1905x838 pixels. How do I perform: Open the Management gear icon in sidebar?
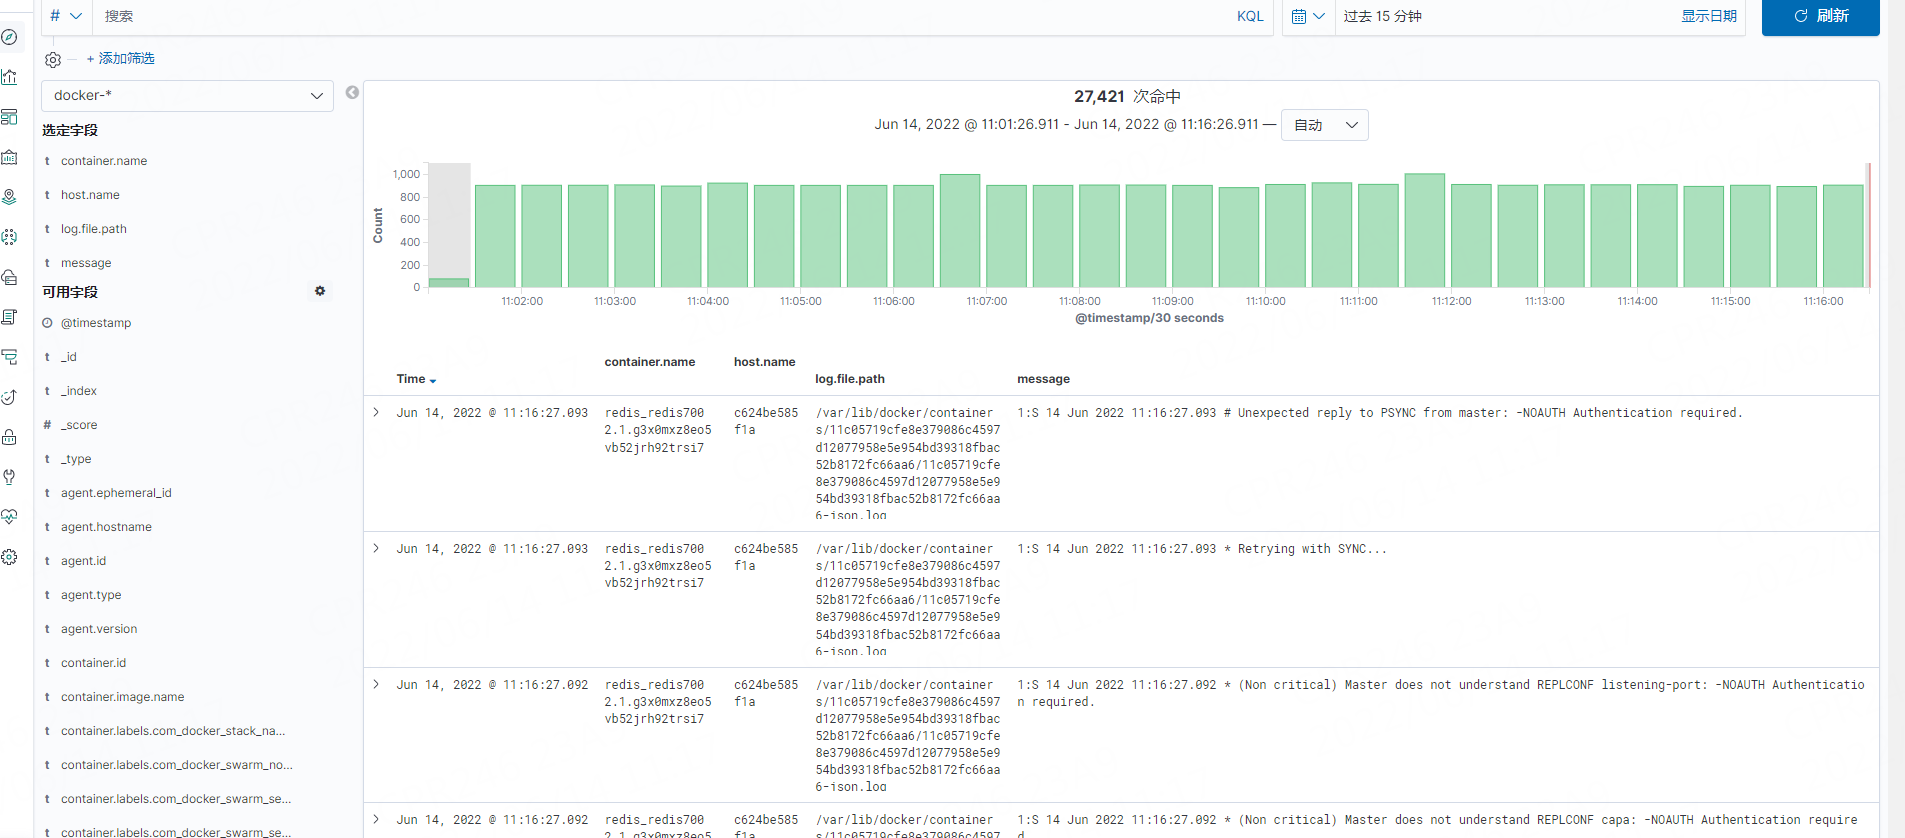pos(9,557)
